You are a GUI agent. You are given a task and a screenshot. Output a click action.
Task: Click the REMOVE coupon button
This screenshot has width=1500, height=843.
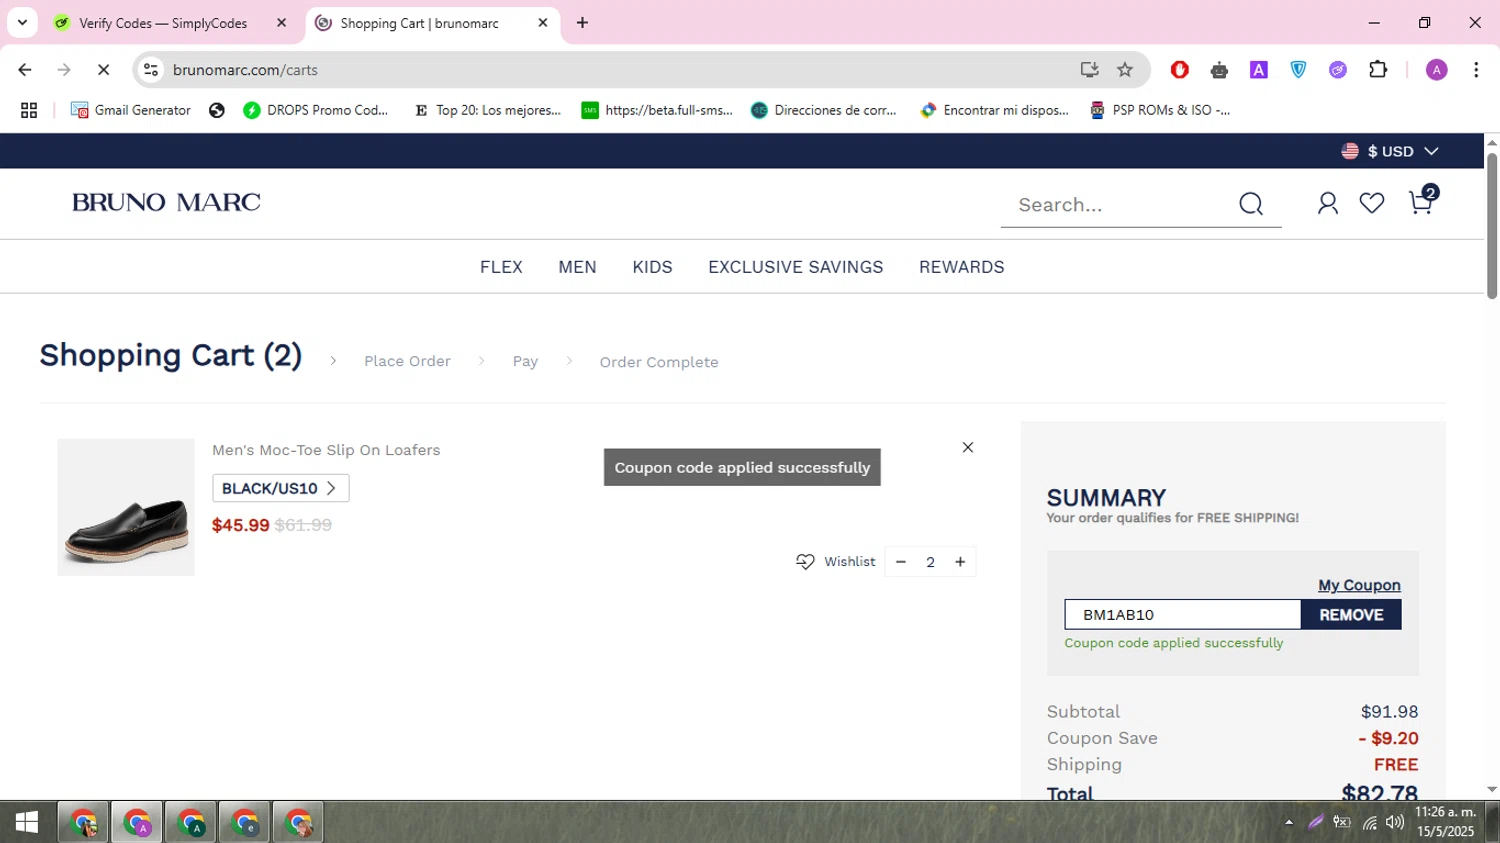[x=1351, y=615]
